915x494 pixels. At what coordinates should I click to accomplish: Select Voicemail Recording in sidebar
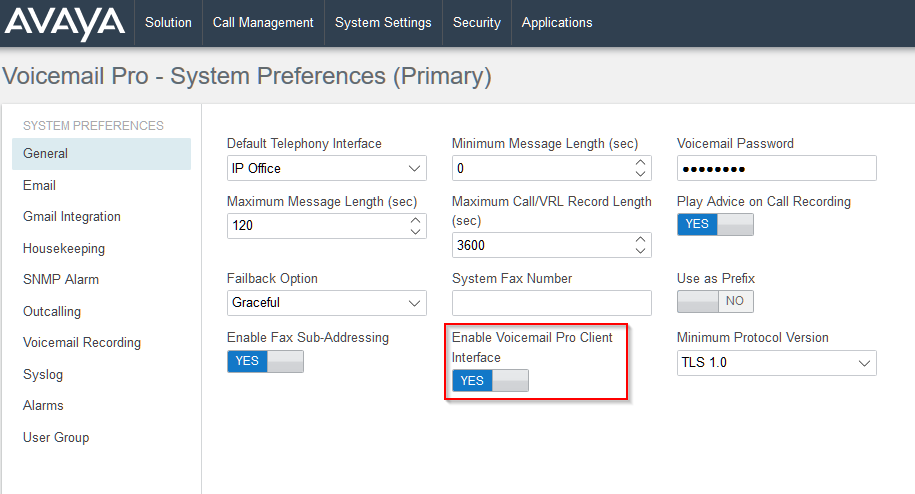coord(82,342)
